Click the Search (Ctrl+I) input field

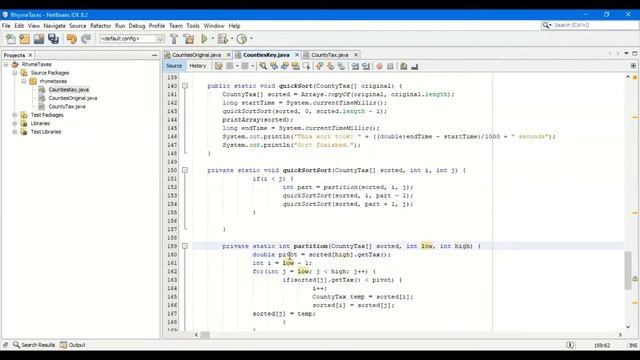point(596,25)
